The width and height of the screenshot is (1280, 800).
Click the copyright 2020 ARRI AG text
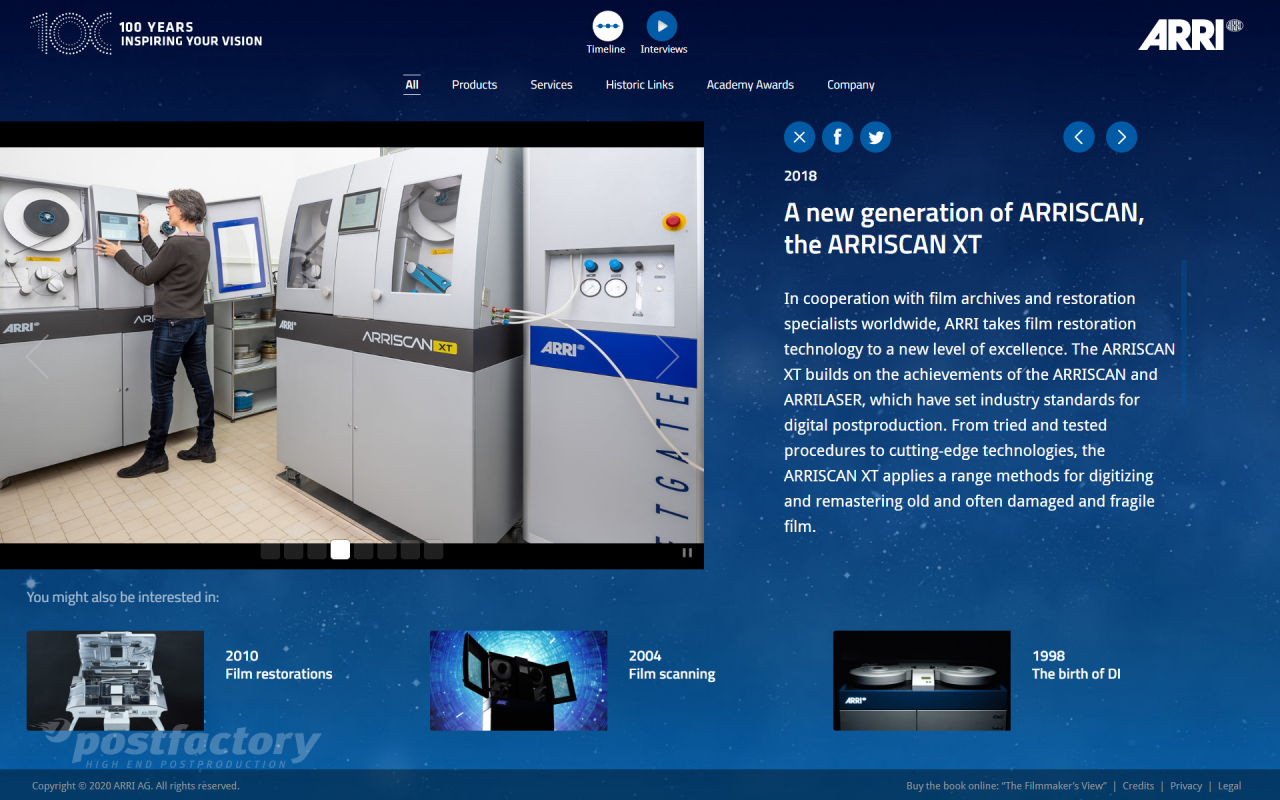click(x=136, y=786)
